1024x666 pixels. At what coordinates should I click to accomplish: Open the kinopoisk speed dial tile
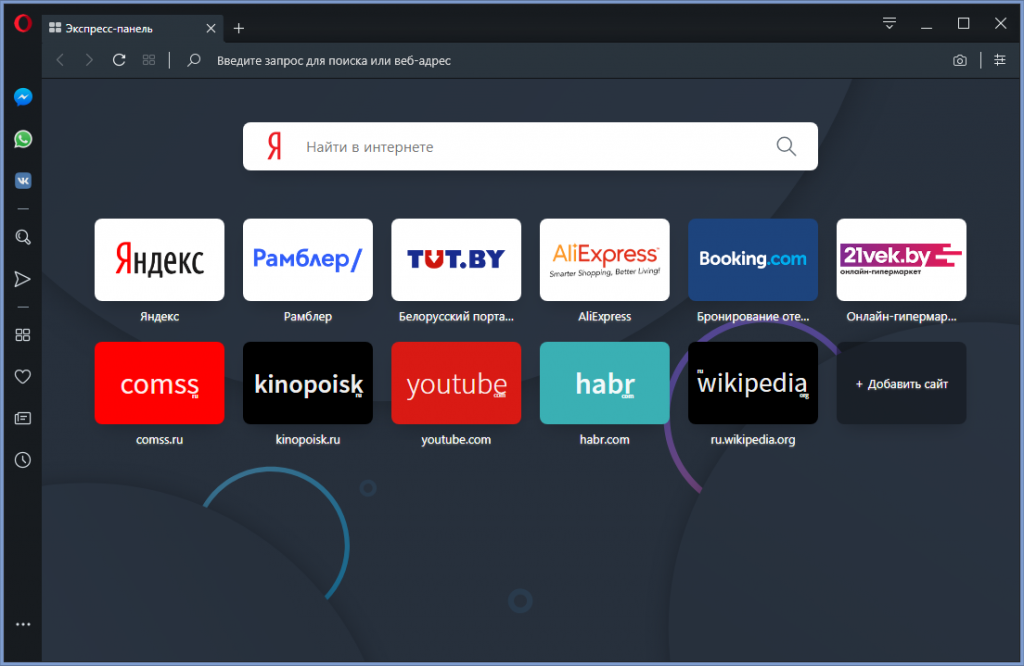point(308,383)
